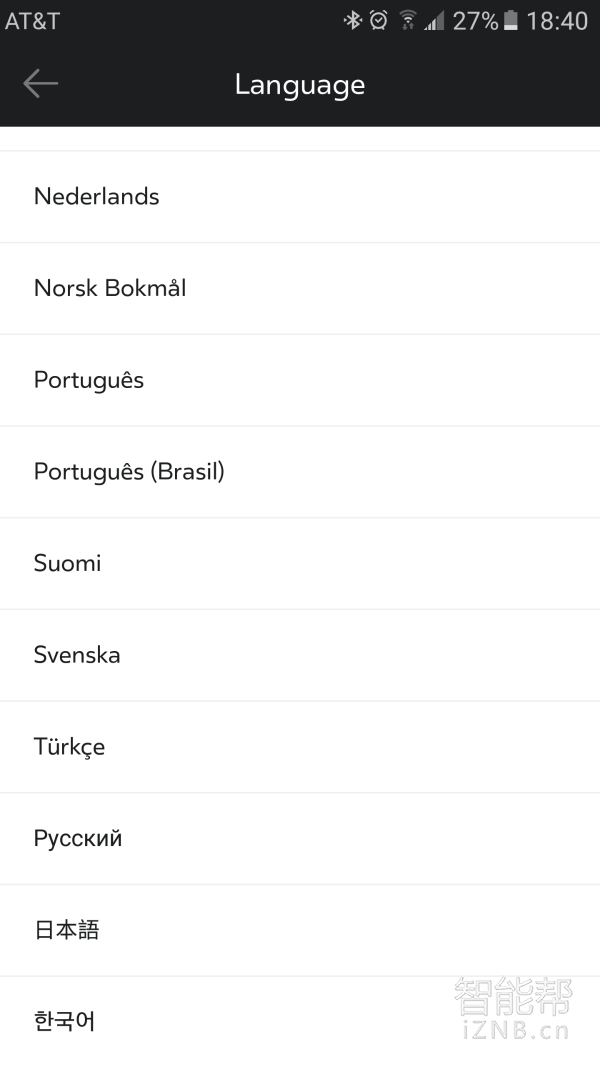Choose Norsk Bokmål from the list

[x=110, y=289]
